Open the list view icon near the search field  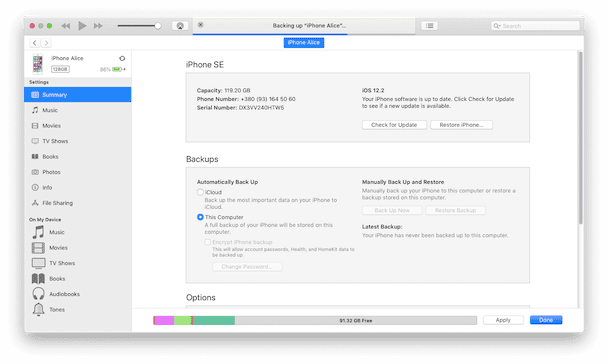point(430,26)
